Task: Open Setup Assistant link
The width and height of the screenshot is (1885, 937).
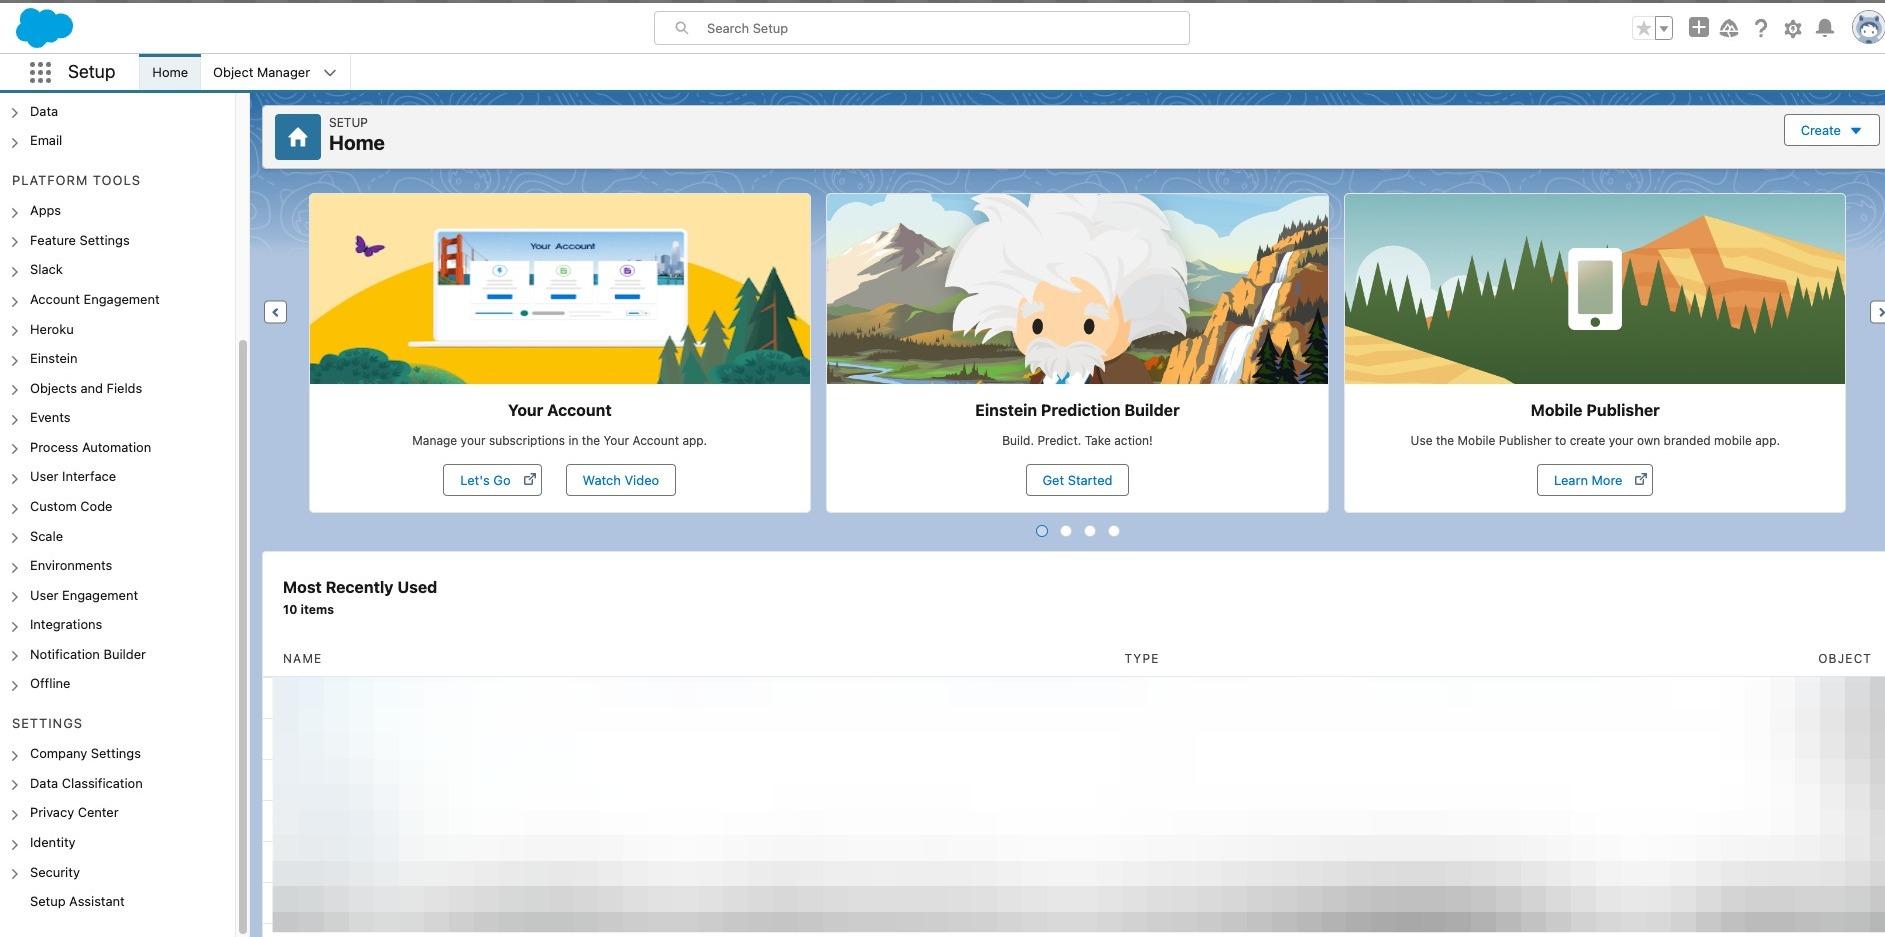Action: pos(77,901)
